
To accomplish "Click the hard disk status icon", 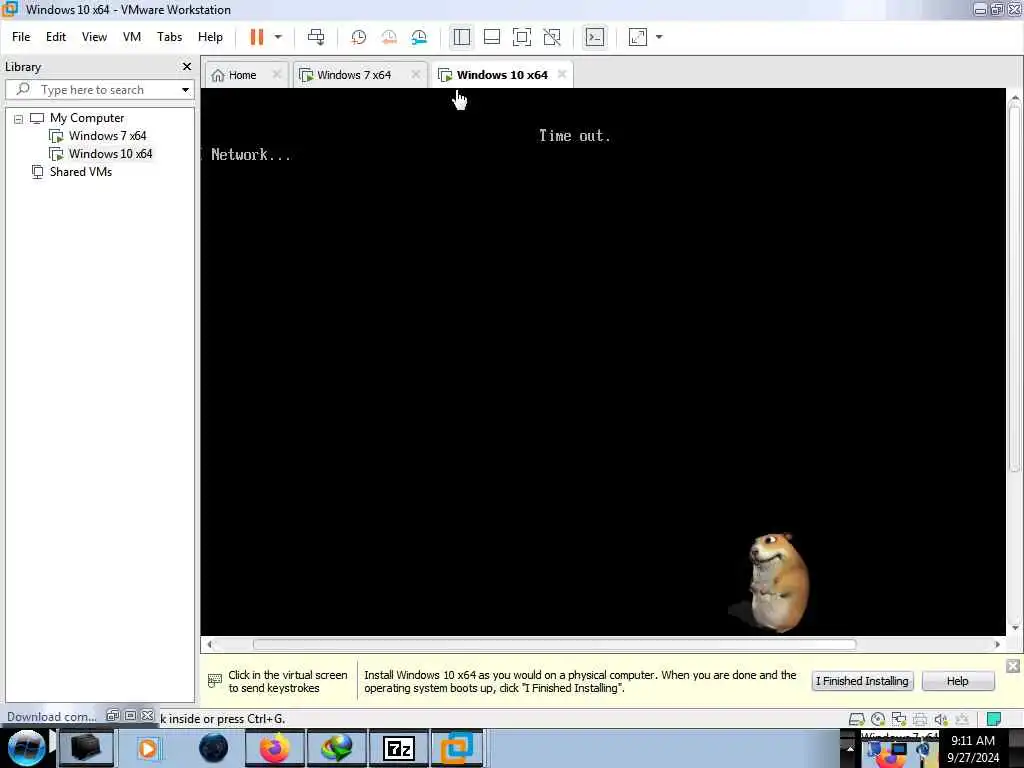I will [x=857, y=719].
